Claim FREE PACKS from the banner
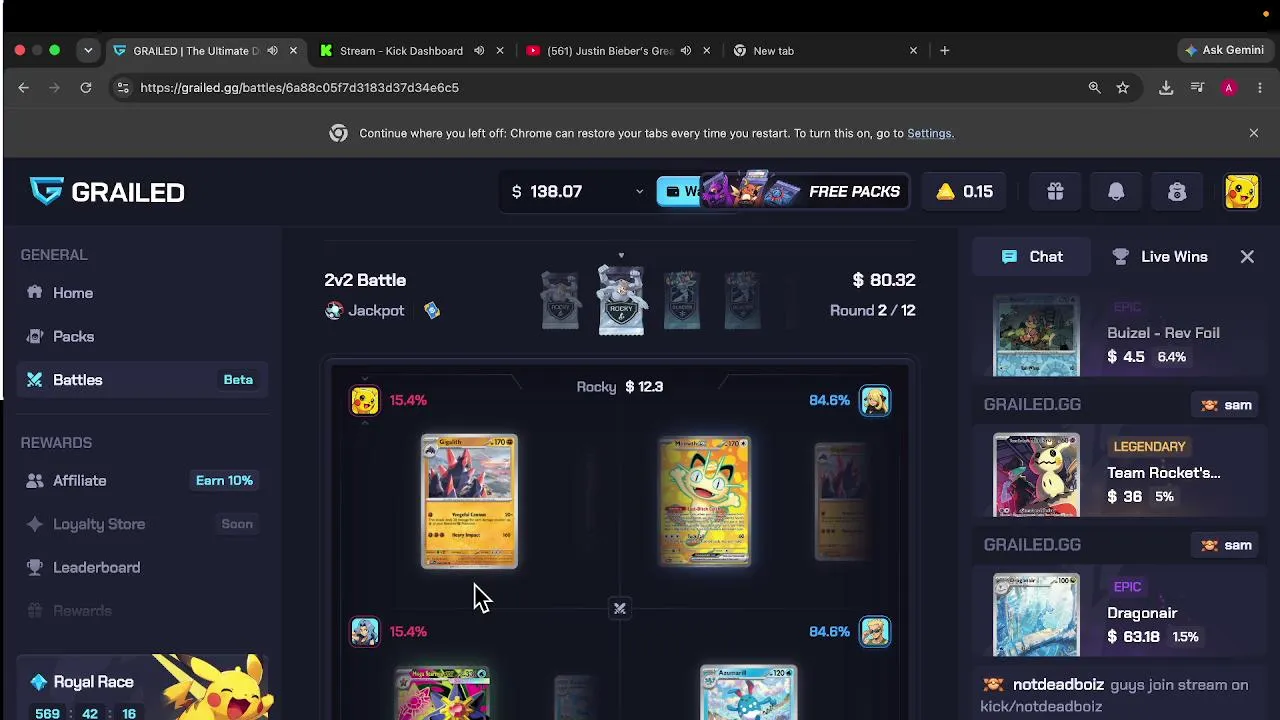1280x720 pixels. click(805, 191)
